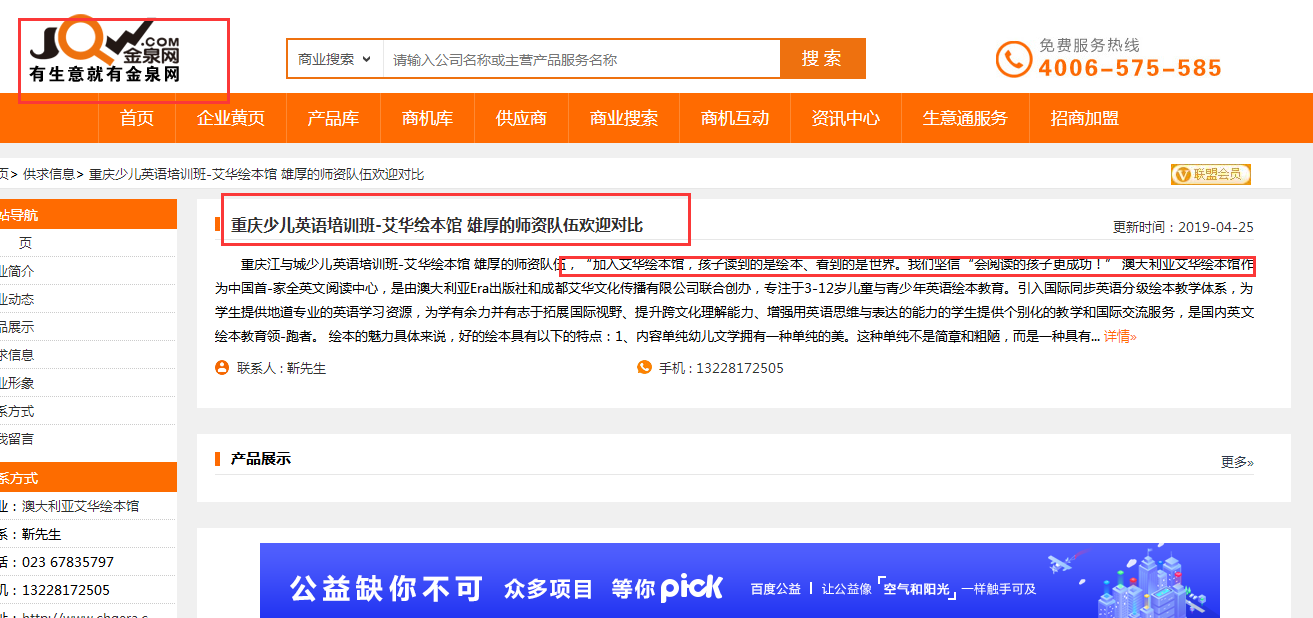
Task: Open the sidebar 系方式 list item
Action: [17, 411]
